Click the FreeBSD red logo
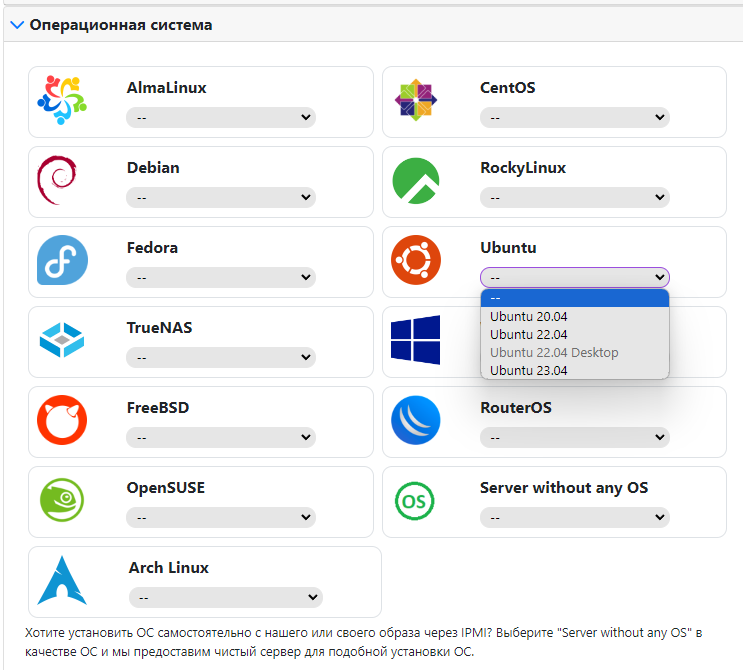This screenshot has height=670, width=743. click(62, 420)
